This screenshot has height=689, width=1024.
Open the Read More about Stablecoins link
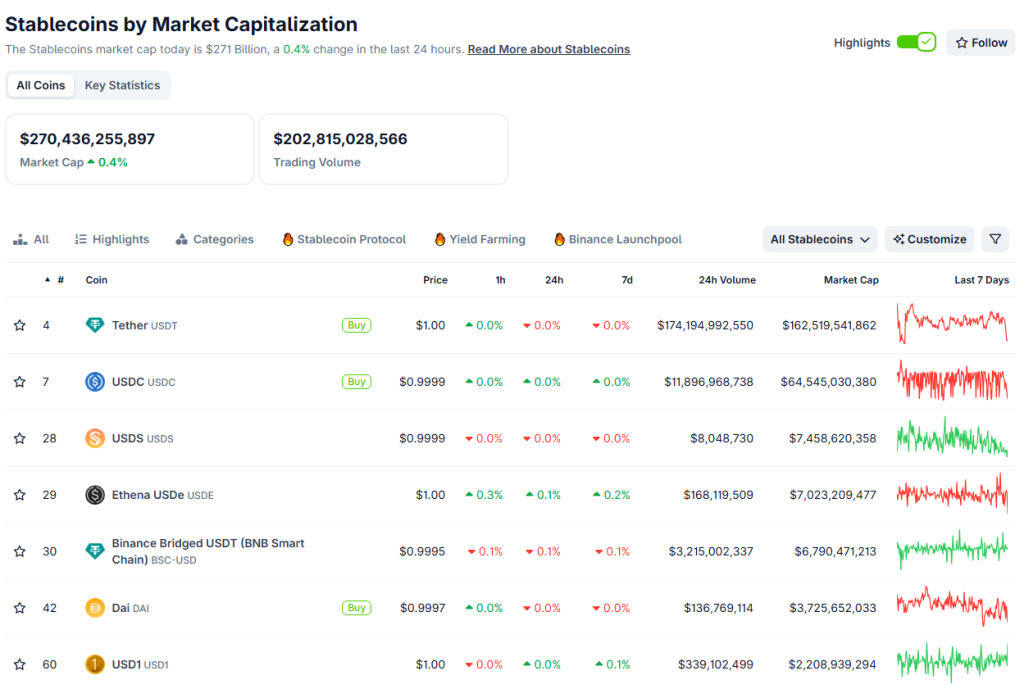click(549, 49)
